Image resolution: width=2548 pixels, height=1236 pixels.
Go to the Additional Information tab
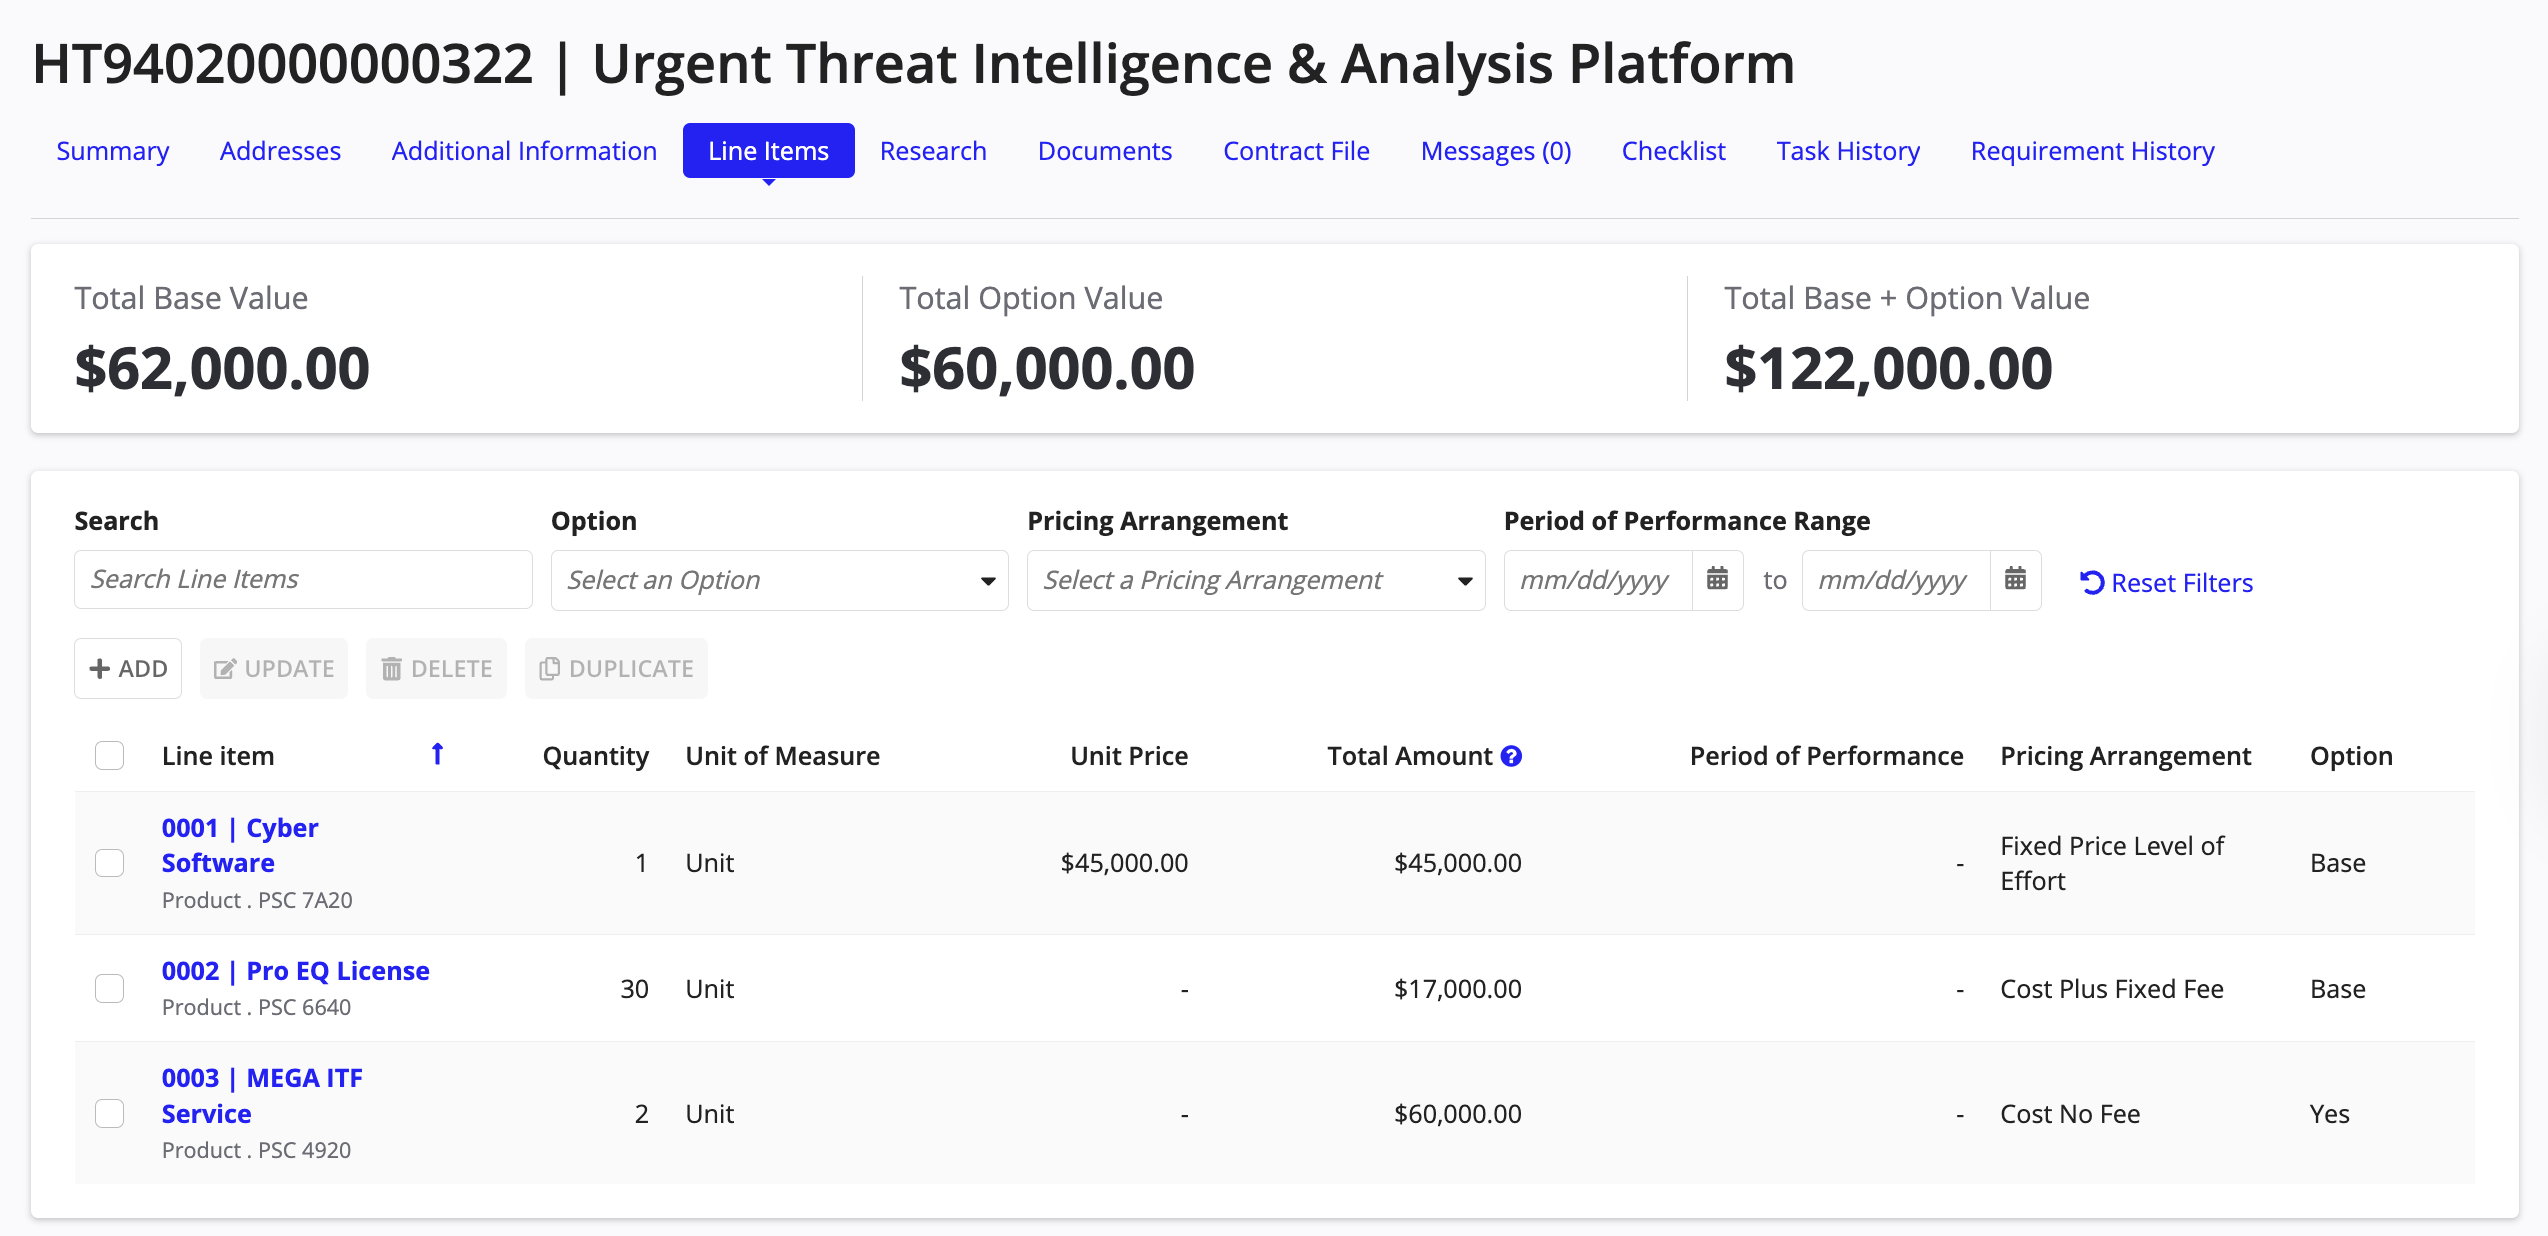point(524,151)
